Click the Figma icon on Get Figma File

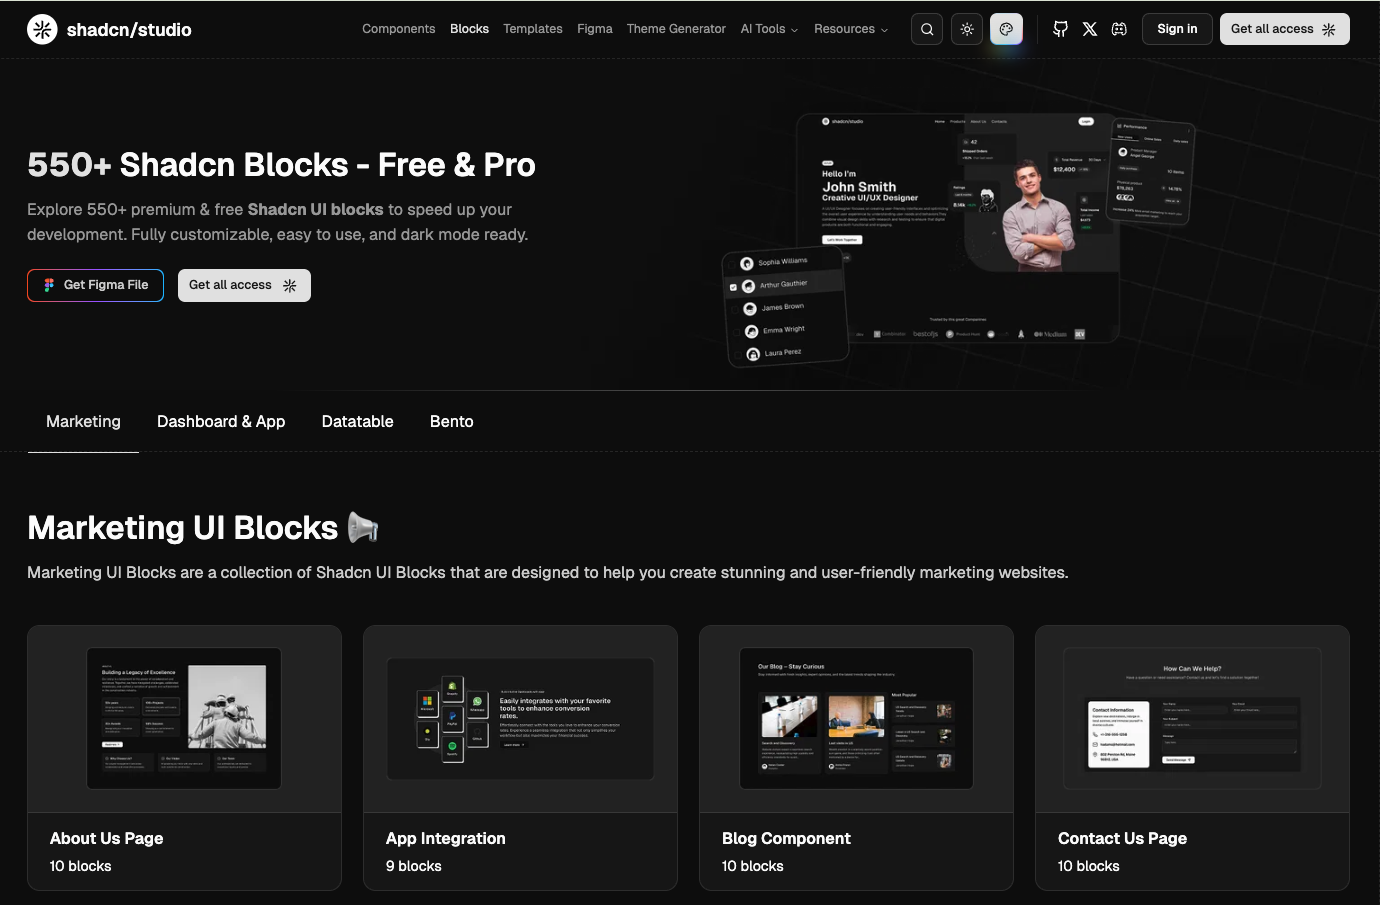tap(48, 285)
